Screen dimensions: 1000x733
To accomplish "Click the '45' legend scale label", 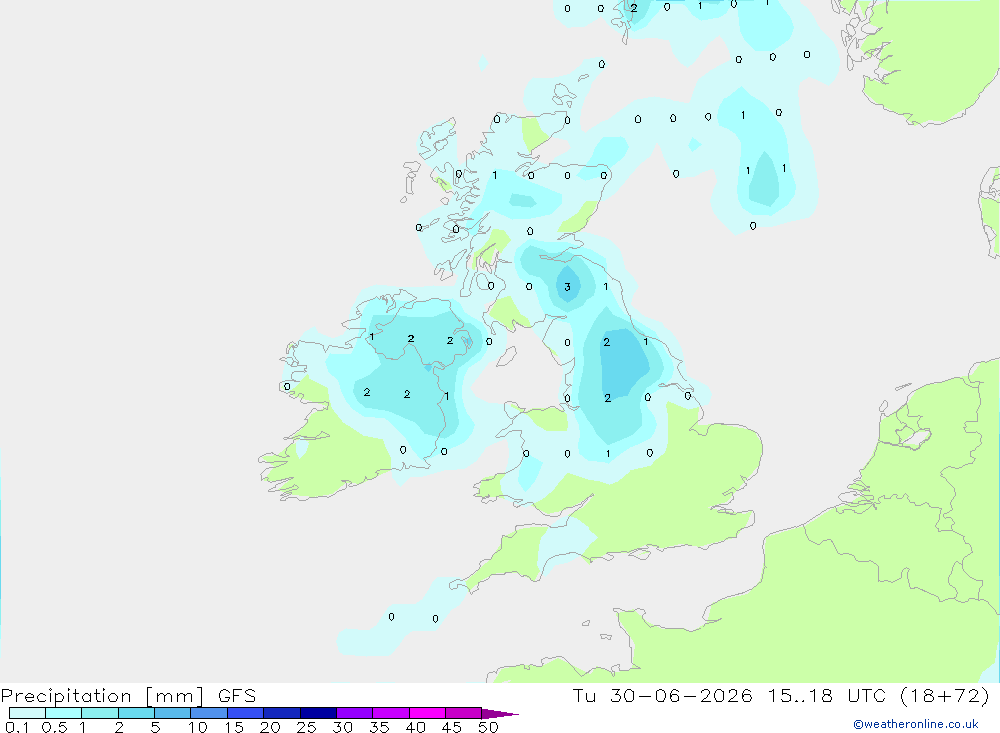I will pyautogui.click(x=452, y=727).
